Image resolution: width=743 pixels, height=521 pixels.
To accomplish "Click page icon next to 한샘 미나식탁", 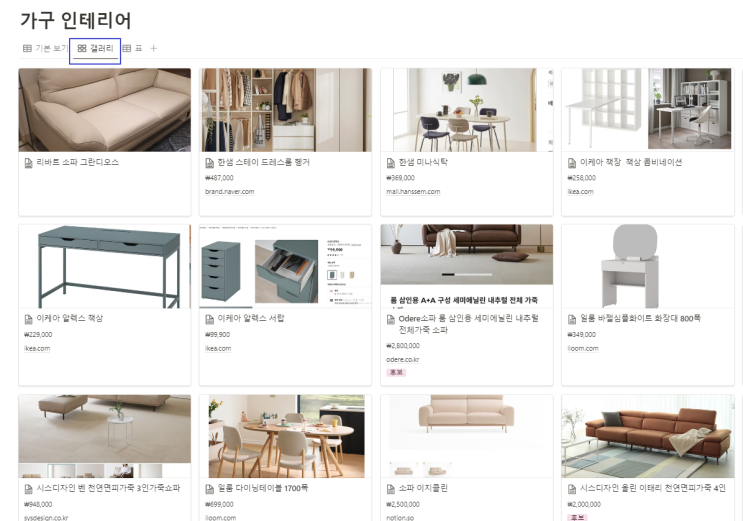I will tap(390, 163).
